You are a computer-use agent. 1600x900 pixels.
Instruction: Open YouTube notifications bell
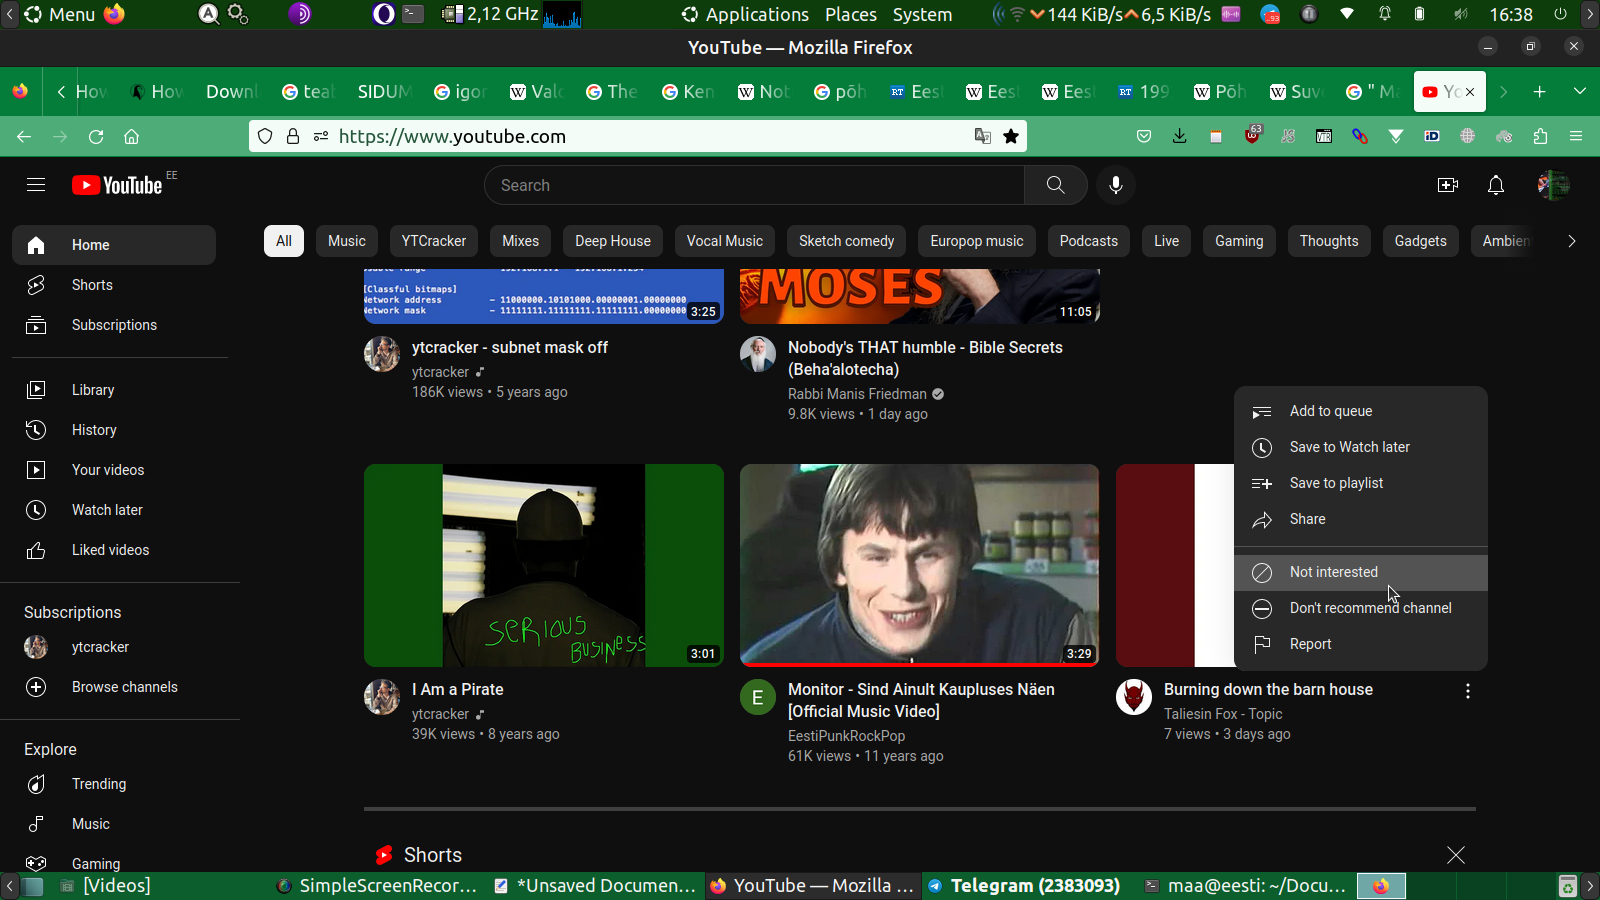[x=1496, y=185]
